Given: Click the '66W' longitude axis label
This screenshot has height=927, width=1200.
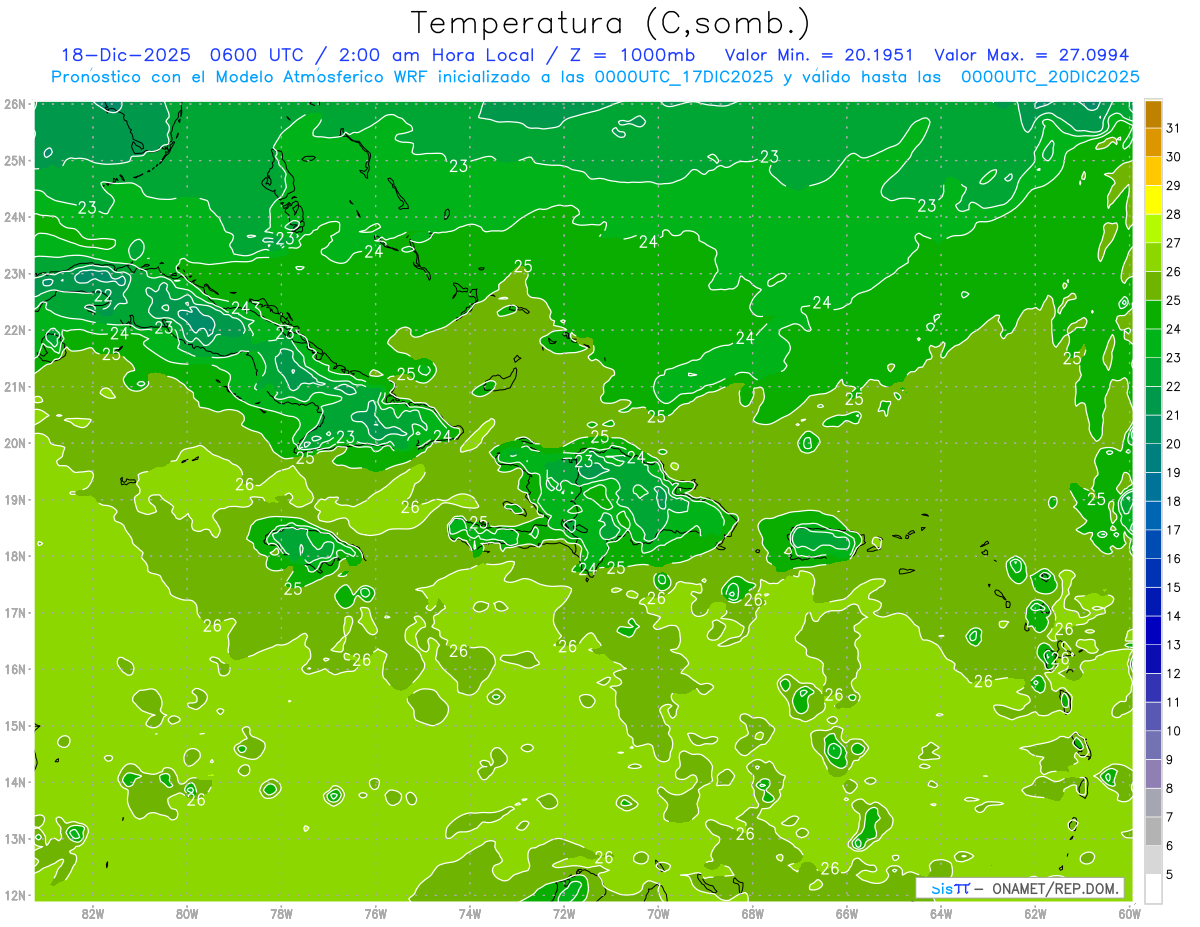Looking at the screenshot, I should click(x=846, y=913).
